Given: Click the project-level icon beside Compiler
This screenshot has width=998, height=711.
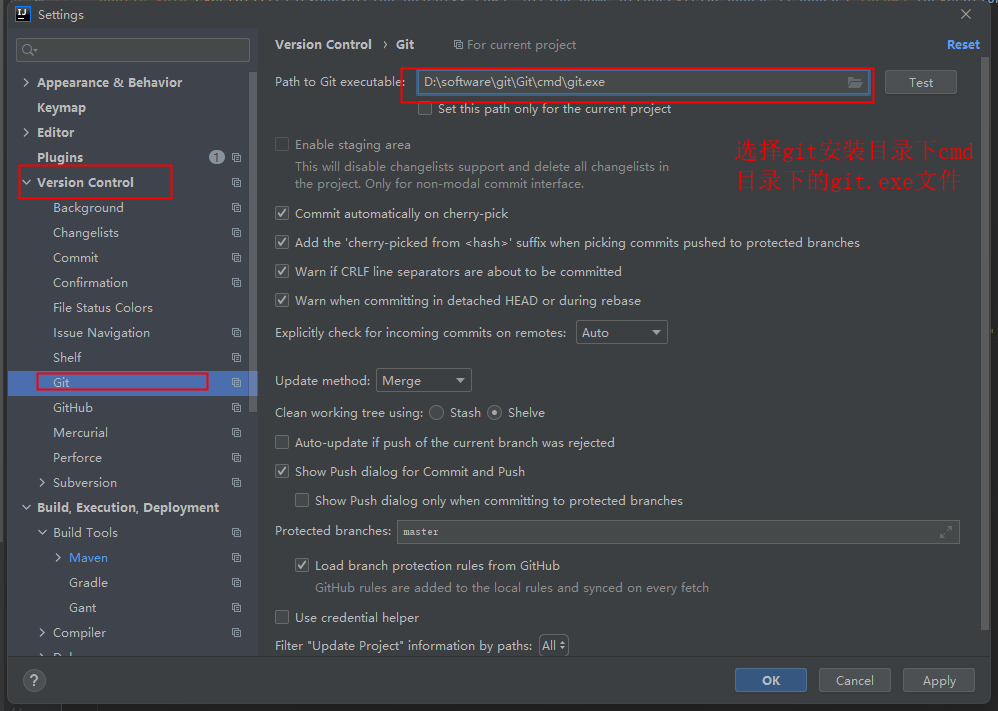Looking at the screenshot, I should 237,633.
